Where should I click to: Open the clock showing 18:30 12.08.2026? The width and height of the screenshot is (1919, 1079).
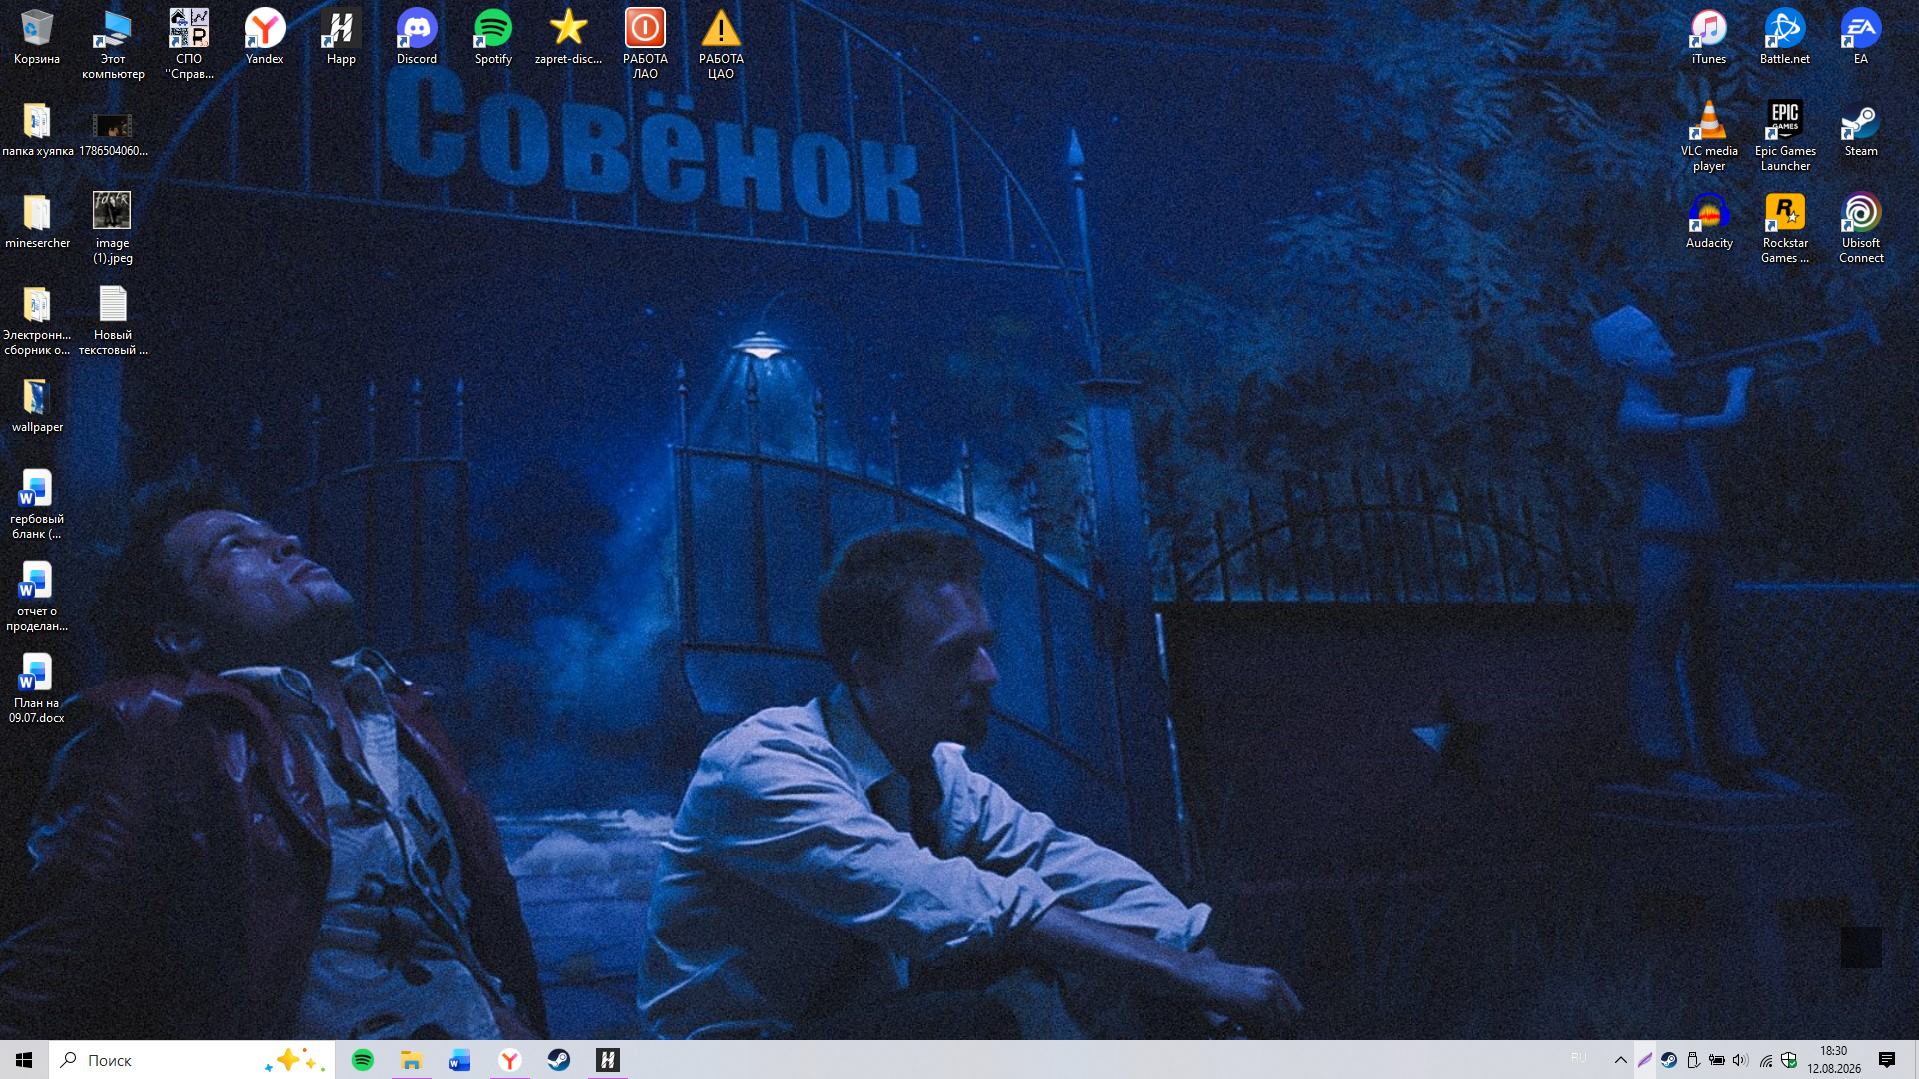1834,1060
